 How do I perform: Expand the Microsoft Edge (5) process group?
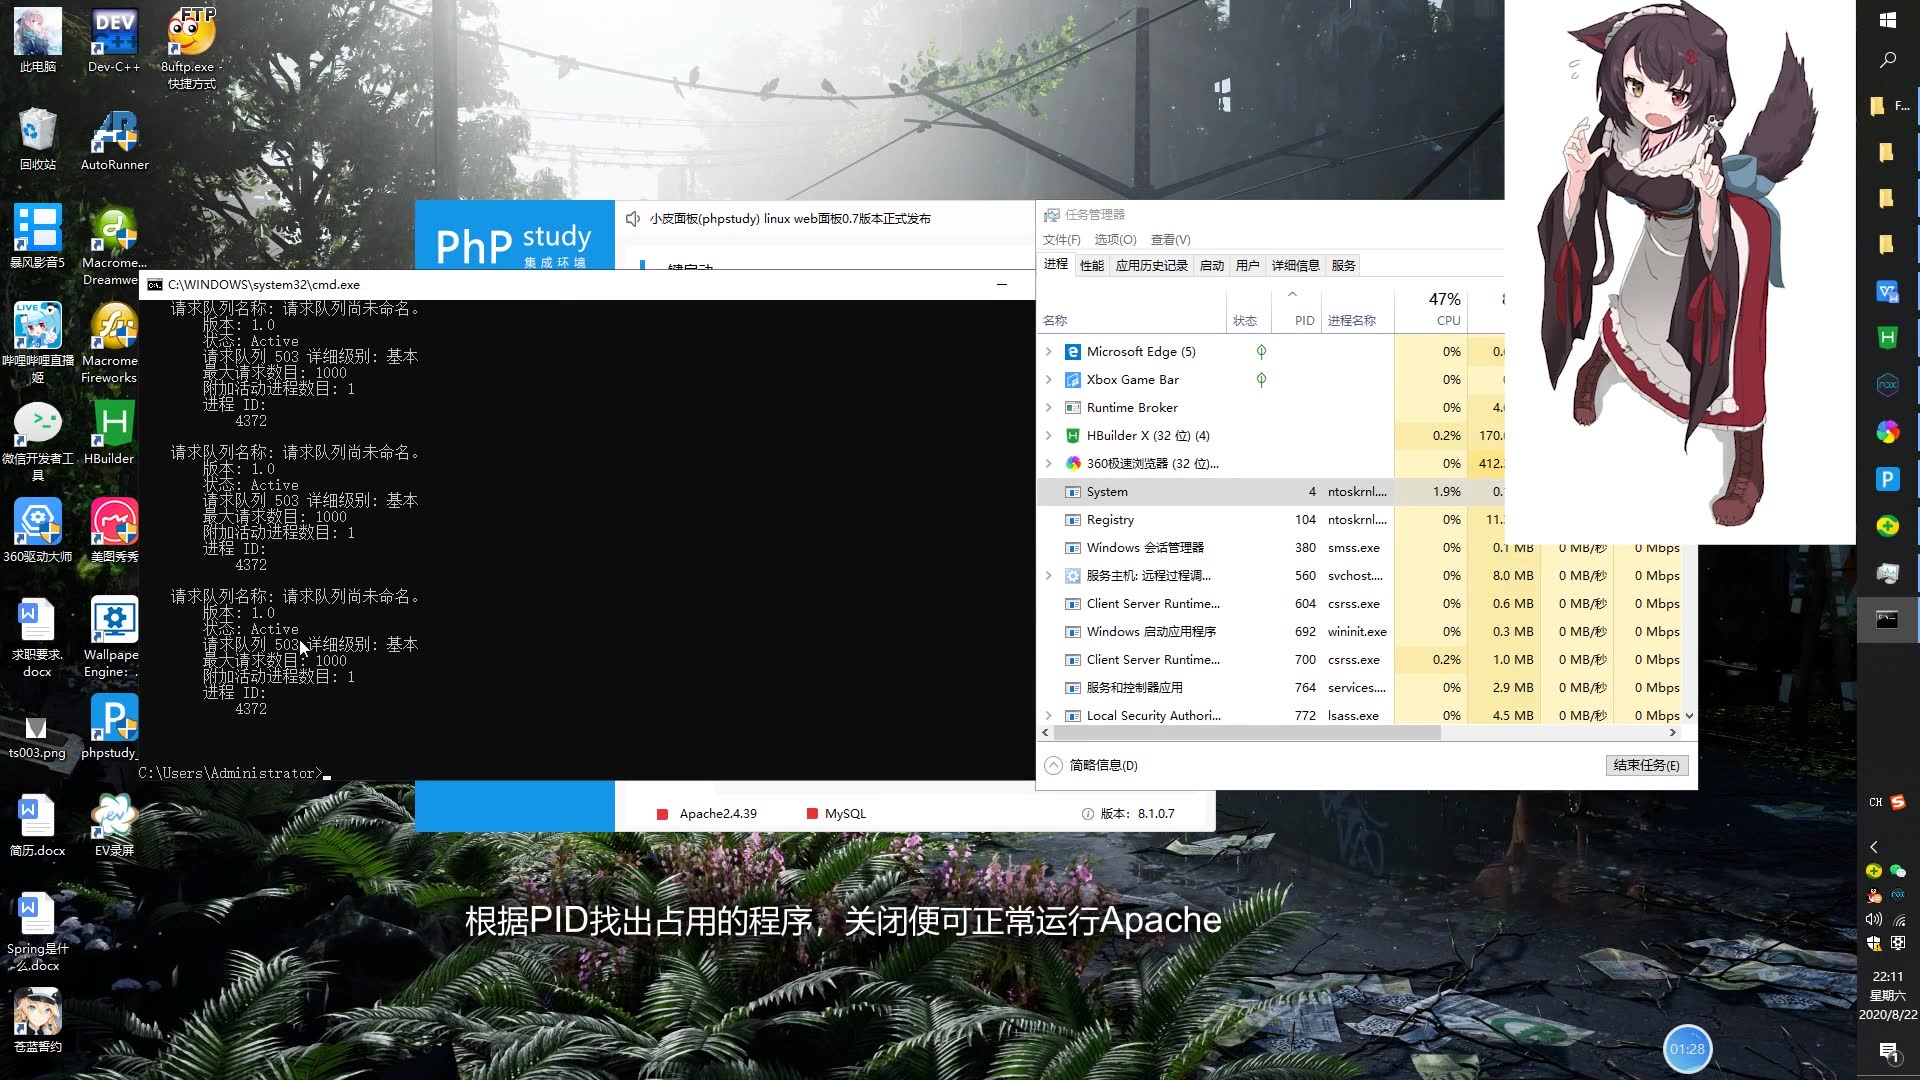pos(1048,352)
